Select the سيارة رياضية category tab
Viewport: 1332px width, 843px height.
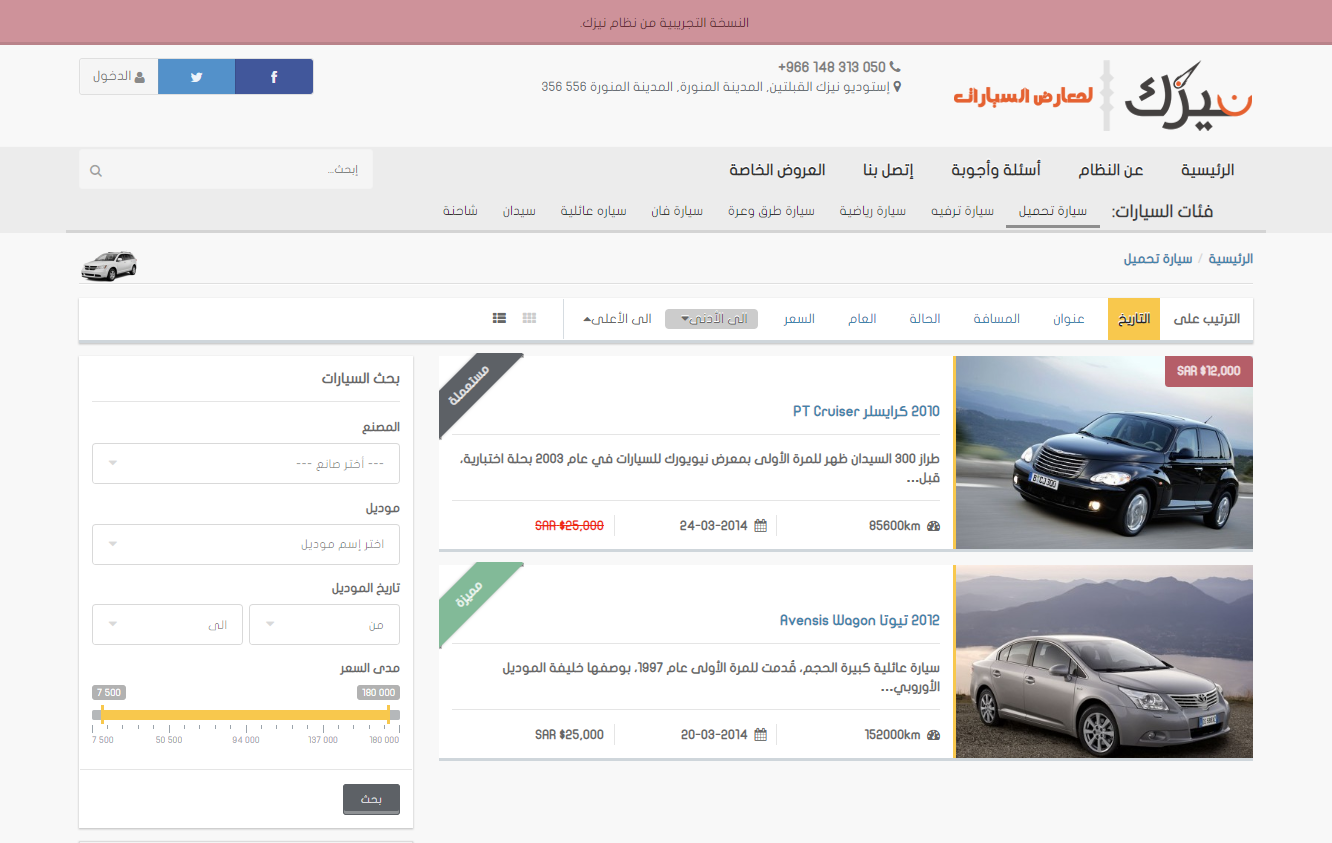872,211
